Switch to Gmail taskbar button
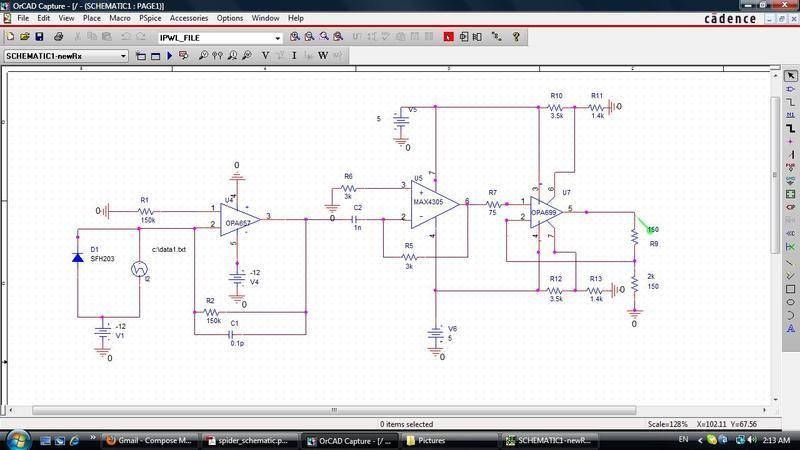 (152, 440)
